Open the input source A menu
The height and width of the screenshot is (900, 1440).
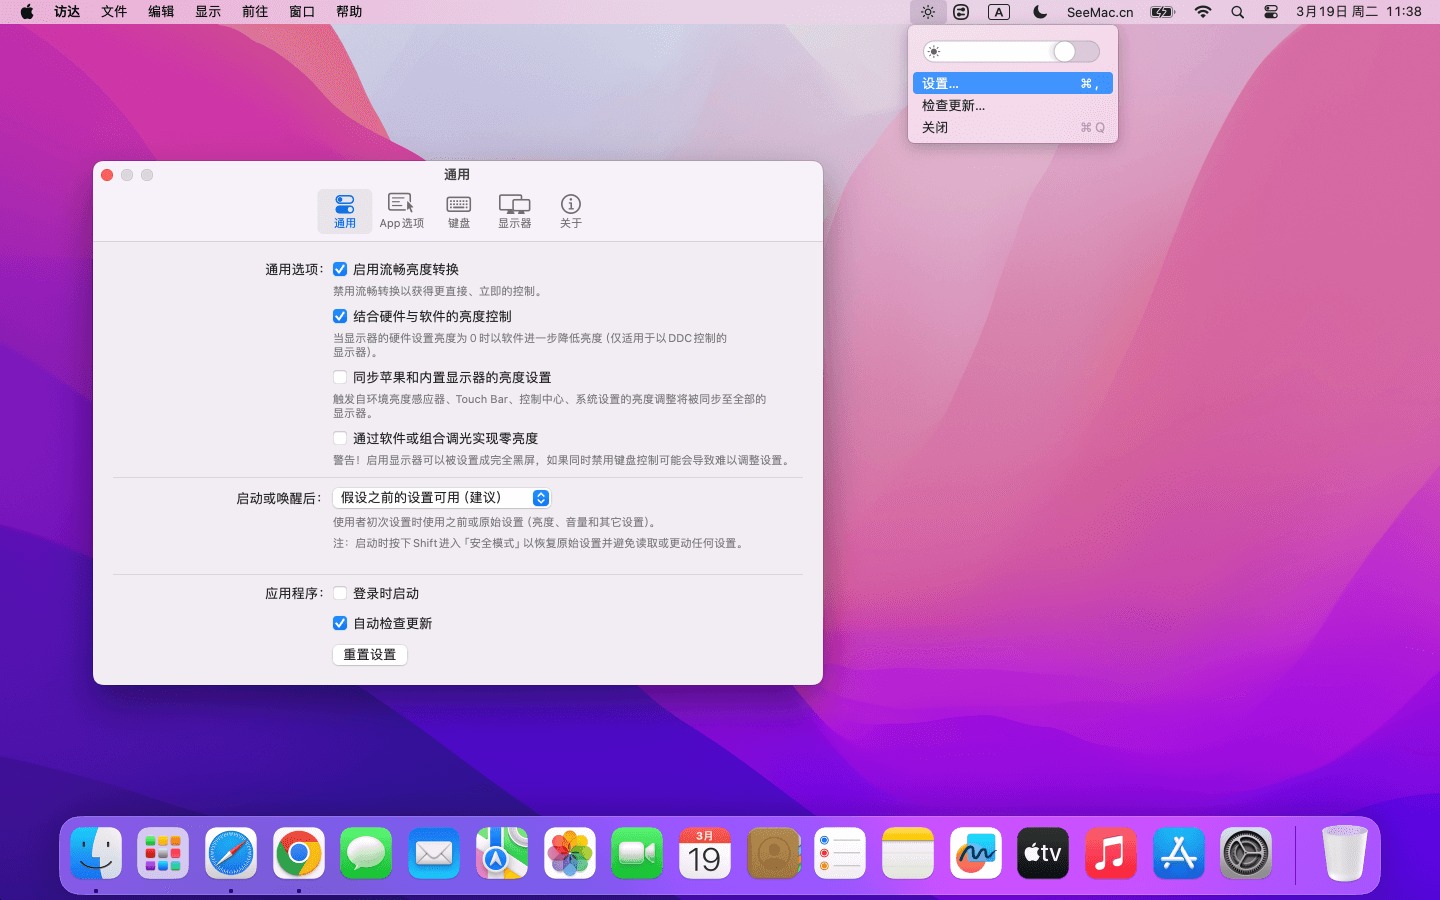(x=998, y=12)
